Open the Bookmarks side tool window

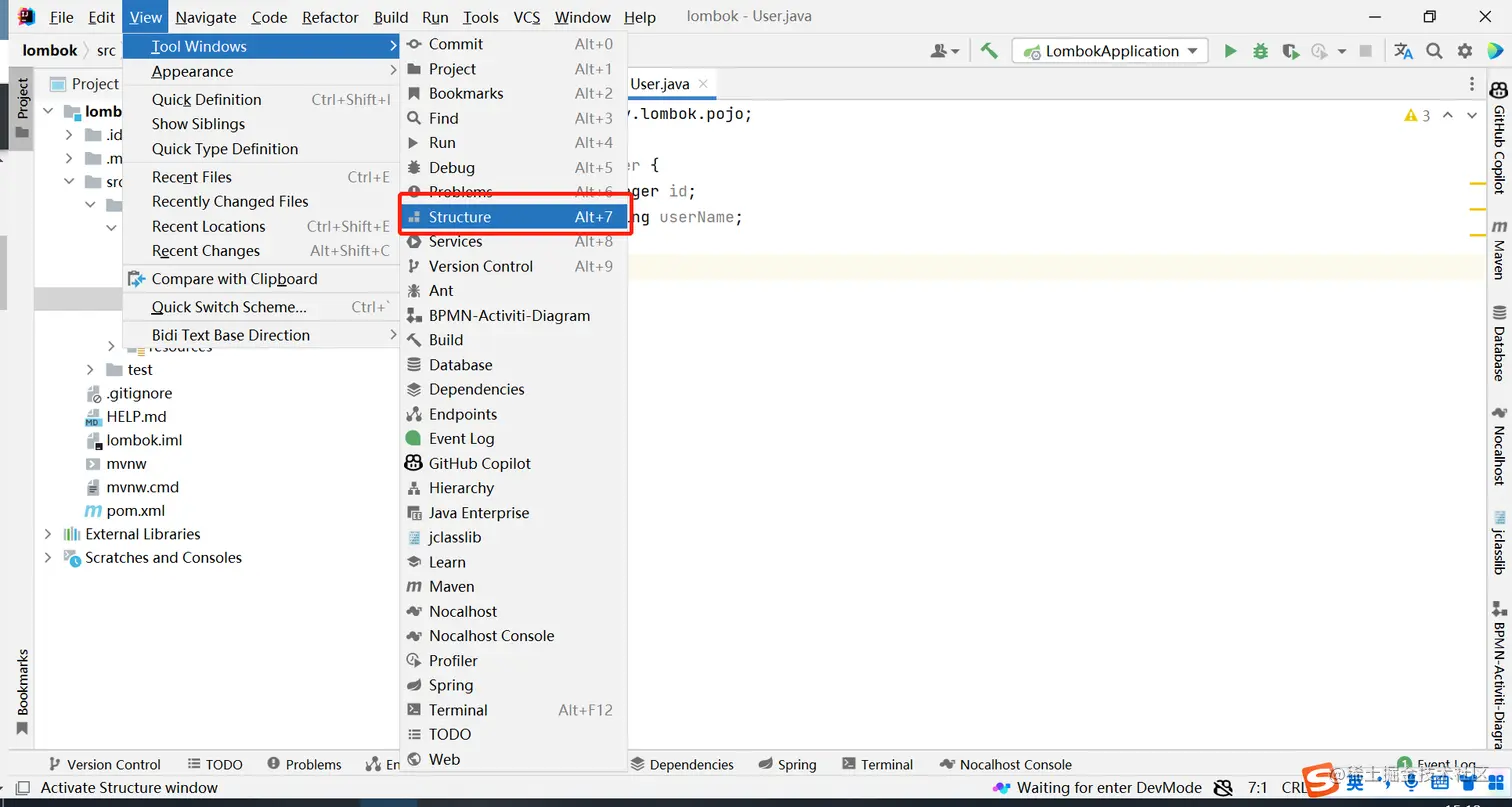coord(22,693)
